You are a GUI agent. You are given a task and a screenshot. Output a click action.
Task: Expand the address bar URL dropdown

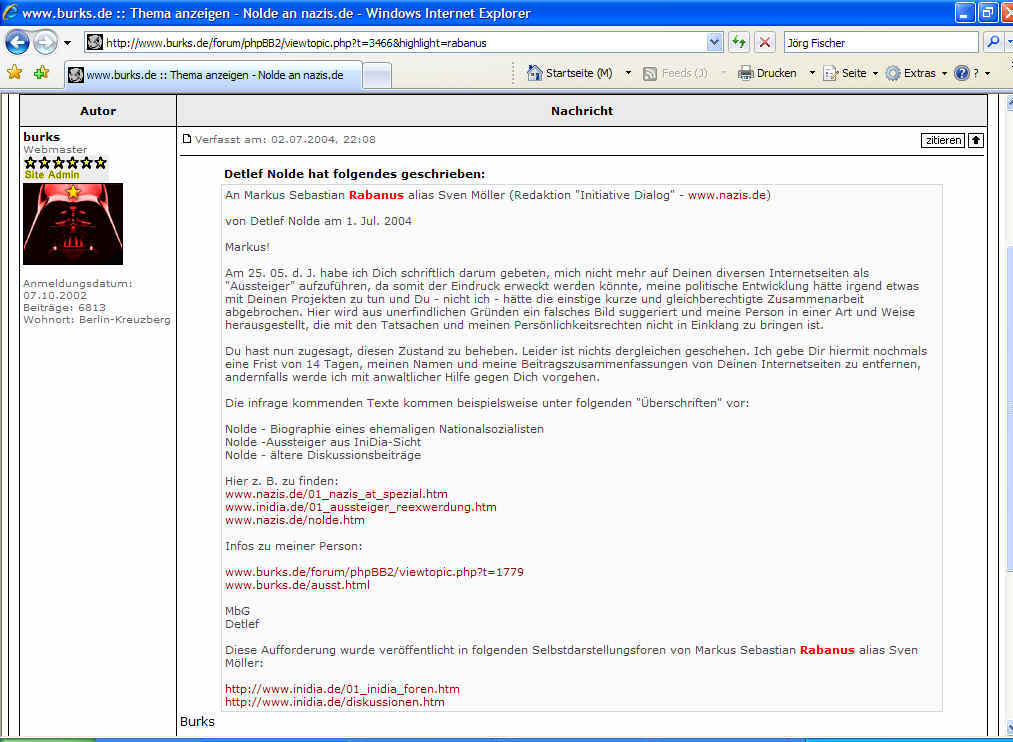tap(714, 42)
